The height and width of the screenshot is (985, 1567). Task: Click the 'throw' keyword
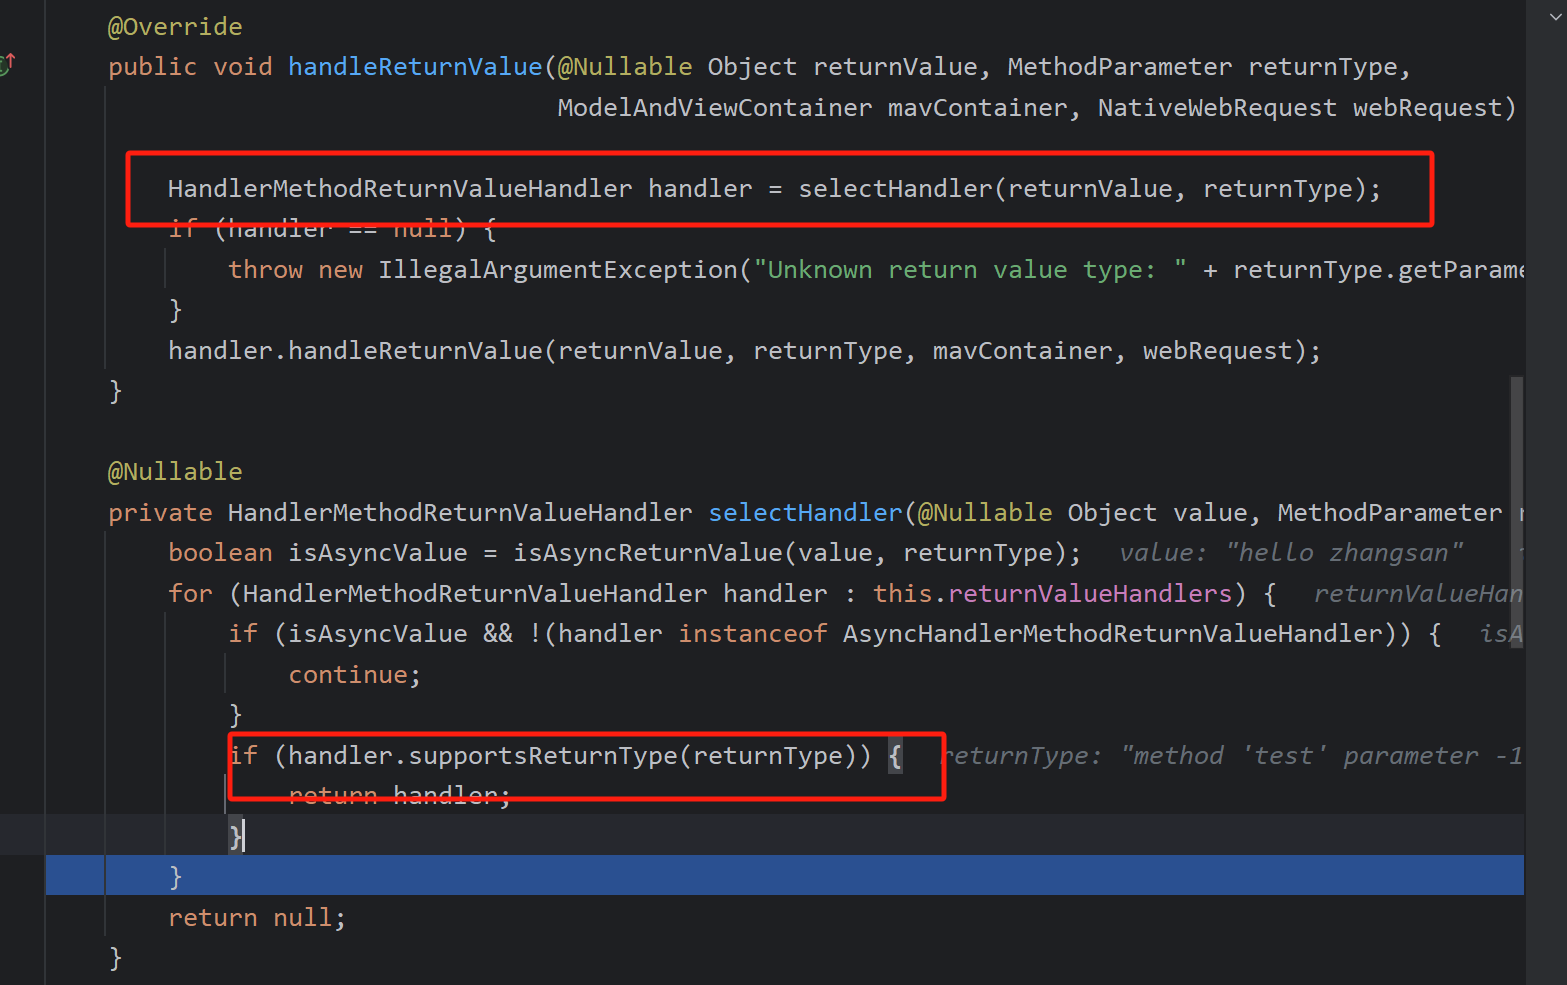[x=265, y=270]
